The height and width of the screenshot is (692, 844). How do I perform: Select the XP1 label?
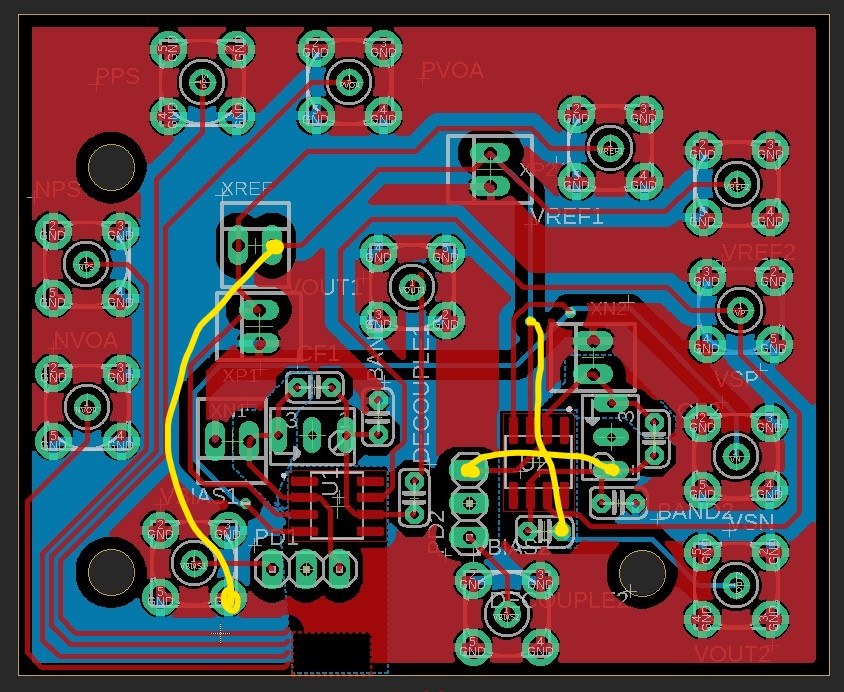241,375
